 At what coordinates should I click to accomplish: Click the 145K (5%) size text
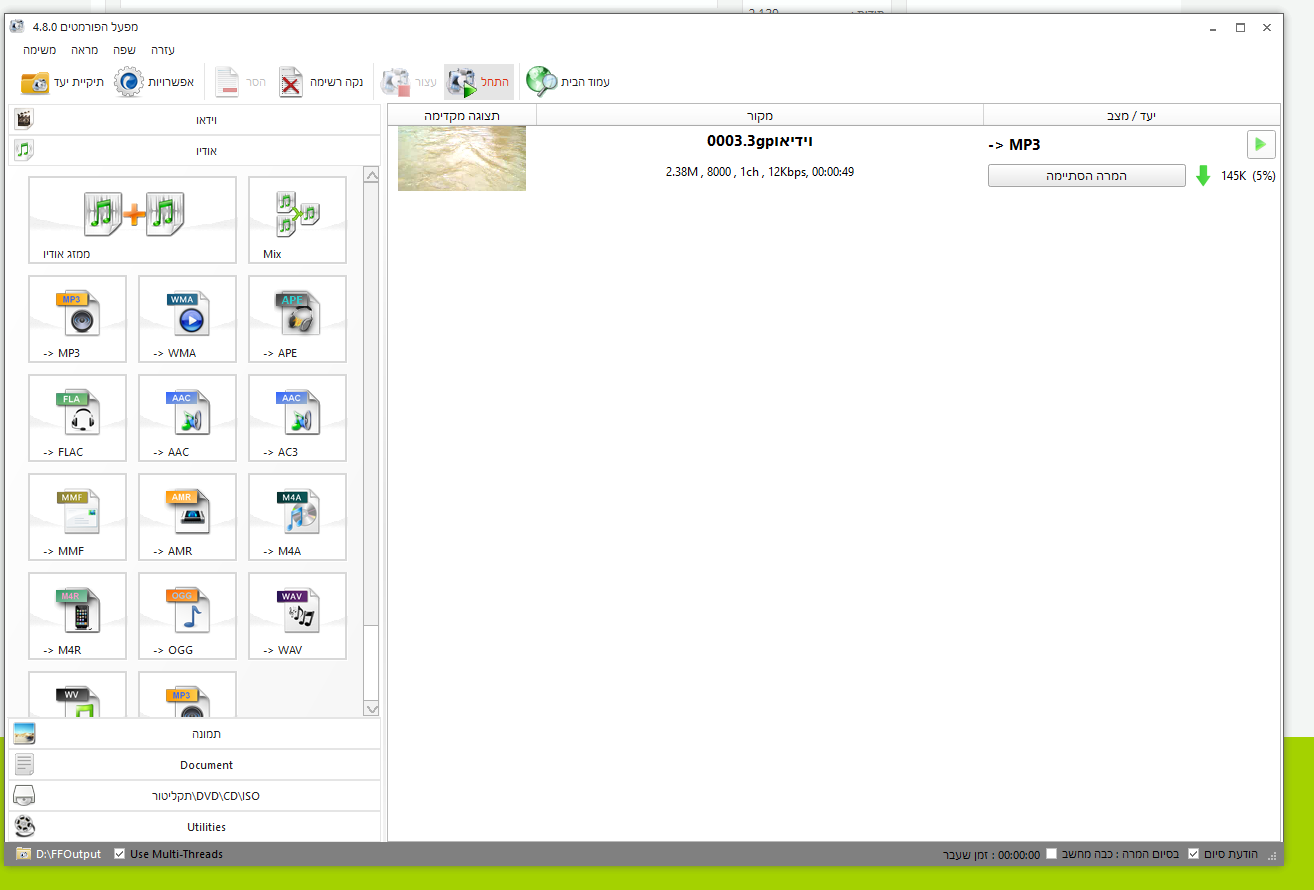point(1248,176)
